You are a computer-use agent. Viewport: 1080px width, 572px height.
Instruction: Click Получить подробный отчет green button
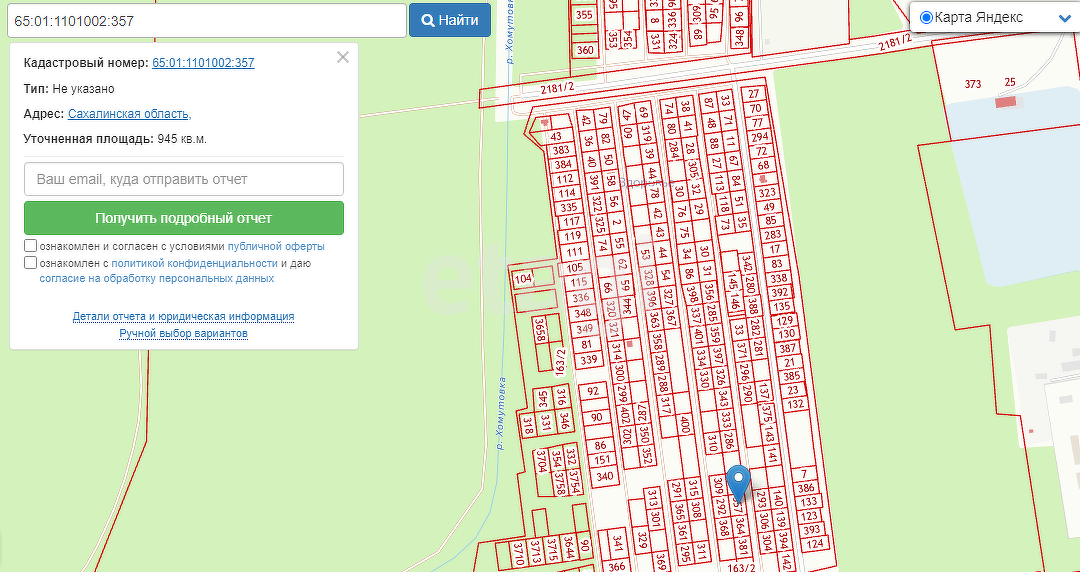[x=184, y=218]
